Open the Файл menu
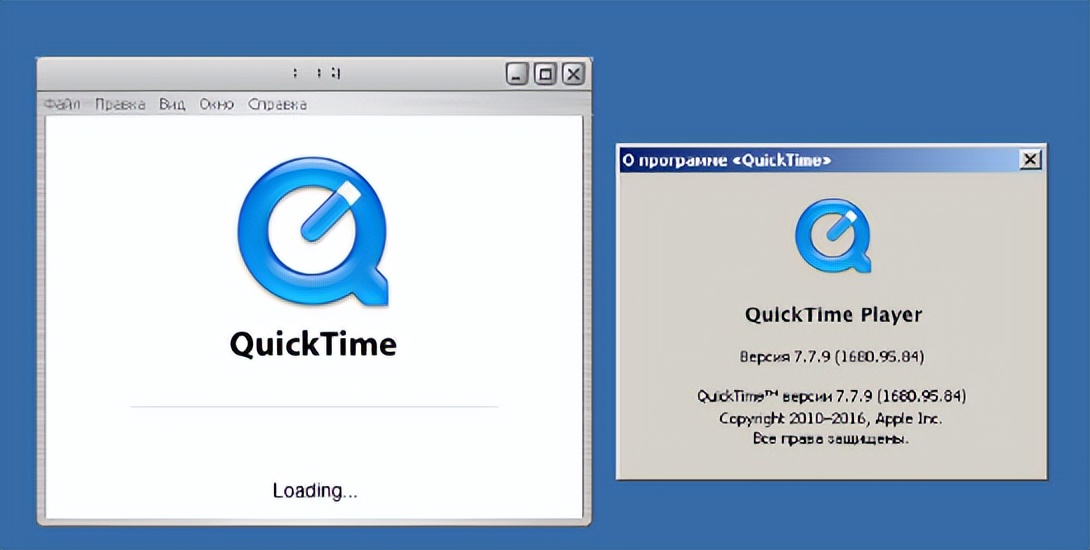The image size is (1090, 550). (62, 104)
